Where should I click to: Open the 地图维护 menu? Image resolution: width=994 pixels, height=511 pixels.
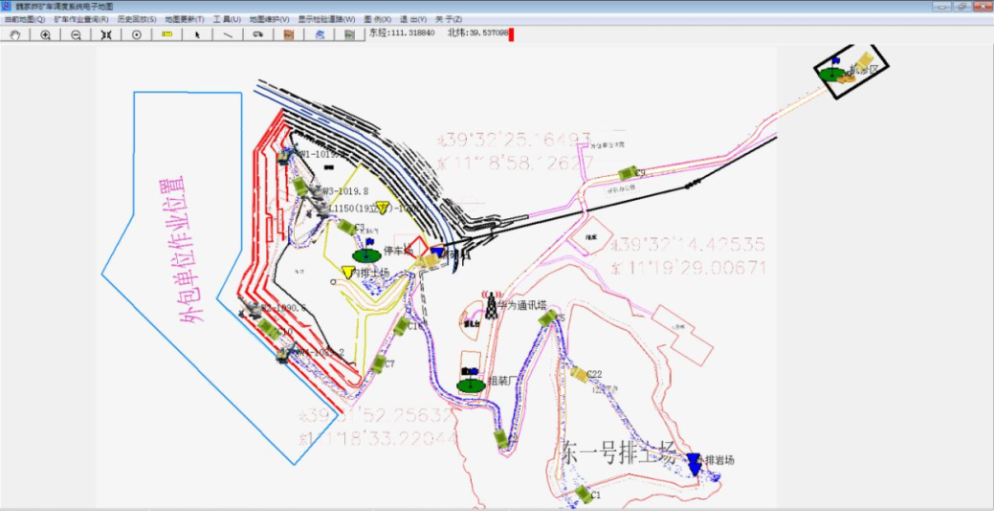point(269,19)
